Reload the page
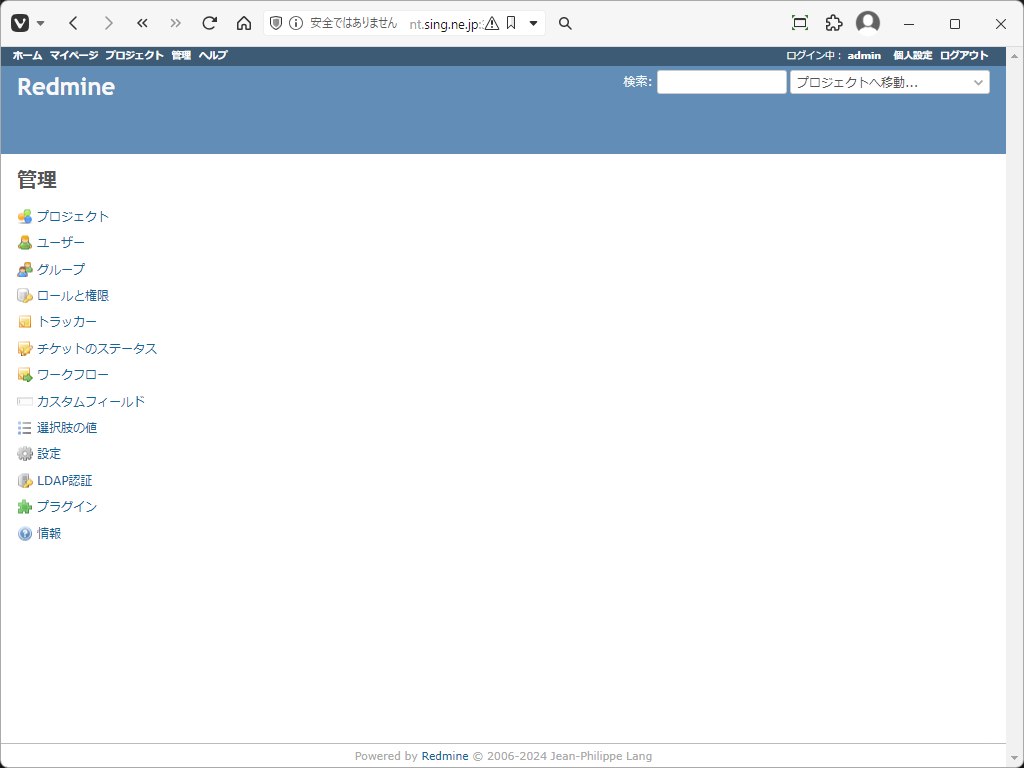Image resolution: width=1024 pixels, height=768 pixels. click(x=210, y=24)
